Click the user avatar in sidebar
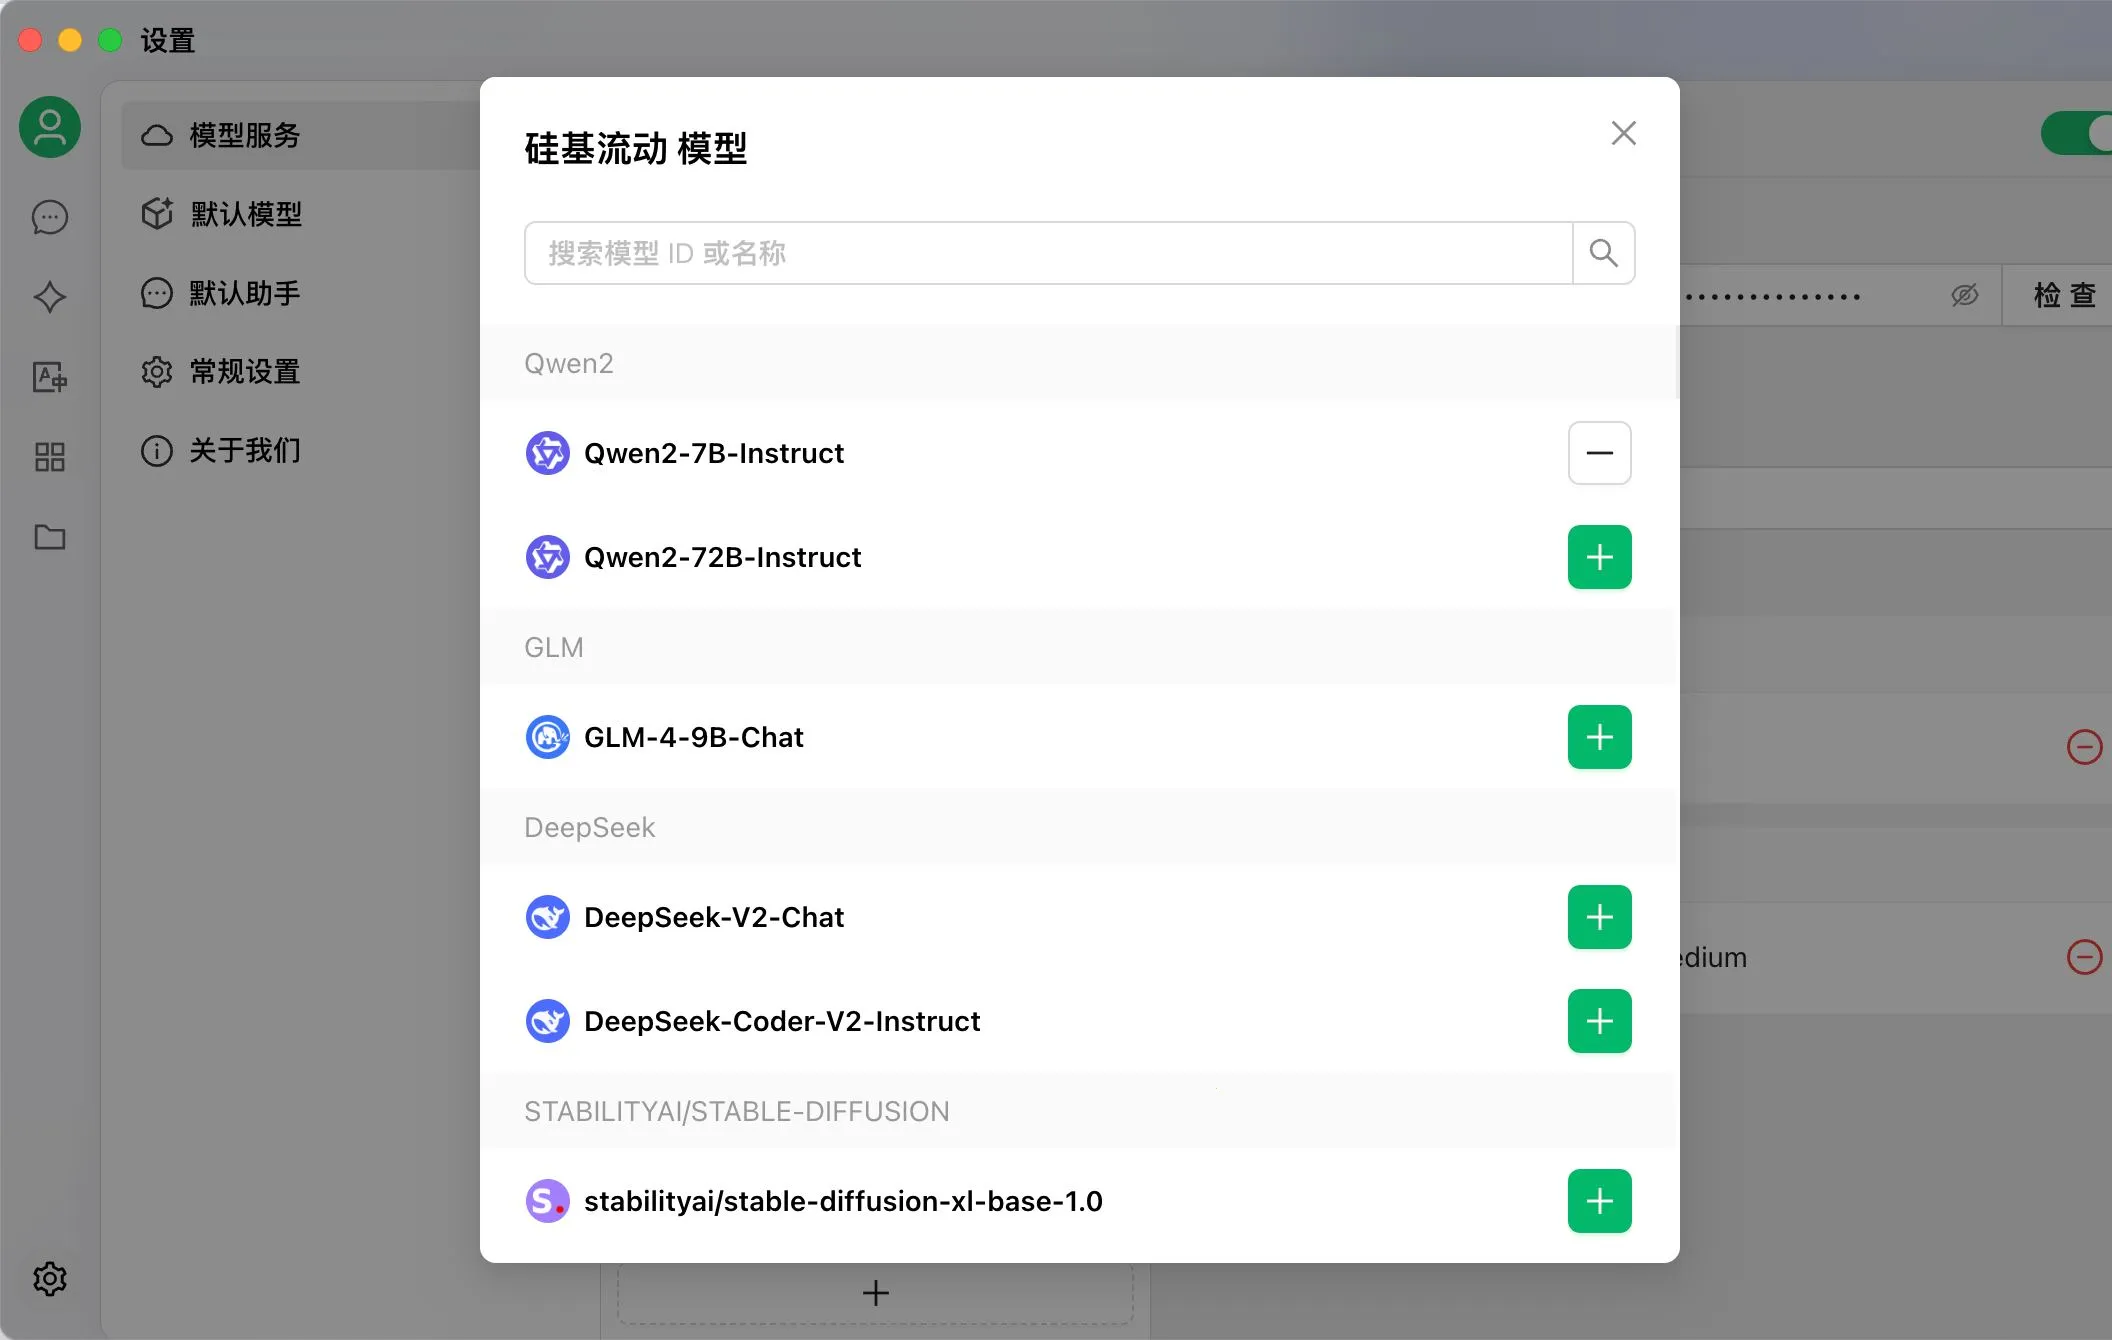The height and width of the screenshot is (1340, 2112). click(49, 127)
